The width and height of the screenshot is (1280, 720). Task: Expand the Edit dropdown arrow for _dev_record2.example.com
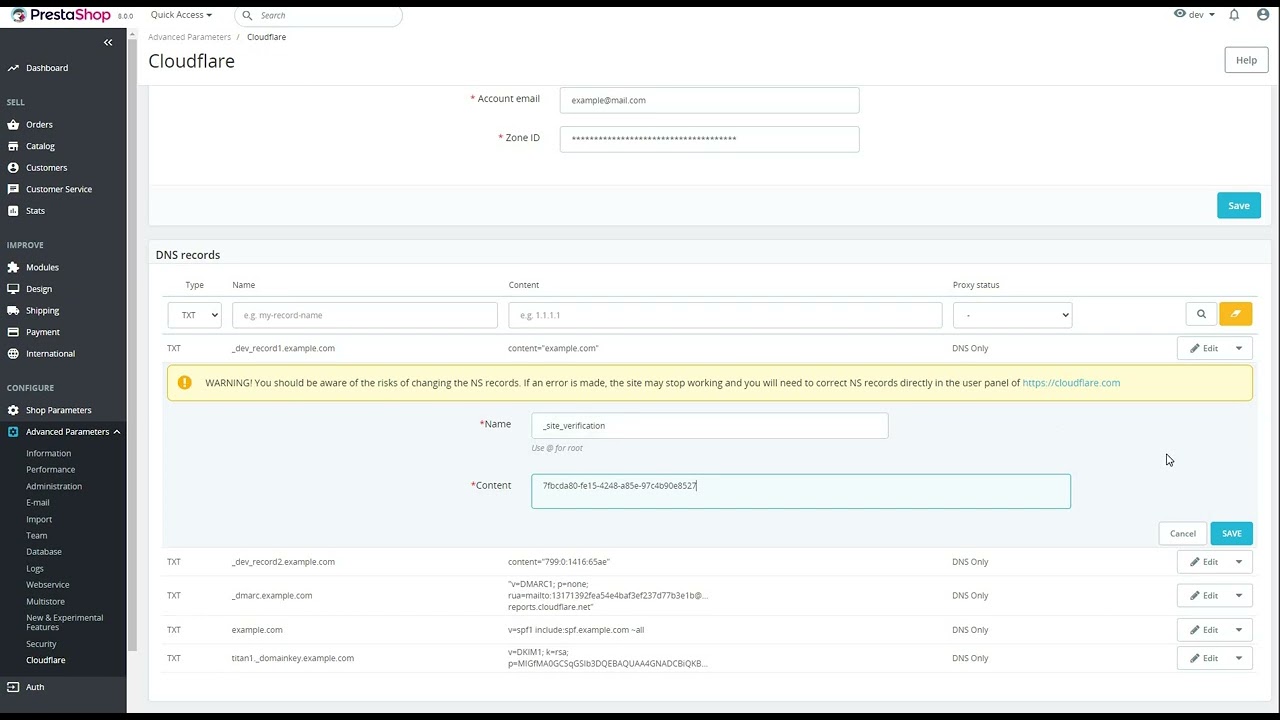tap(1239, 562)
